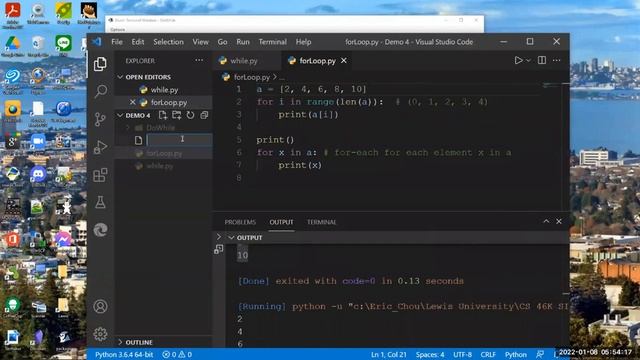Close the bottom output panel
Image resolution: width=640 pixels, height=360 pixels.
[559, 221]
